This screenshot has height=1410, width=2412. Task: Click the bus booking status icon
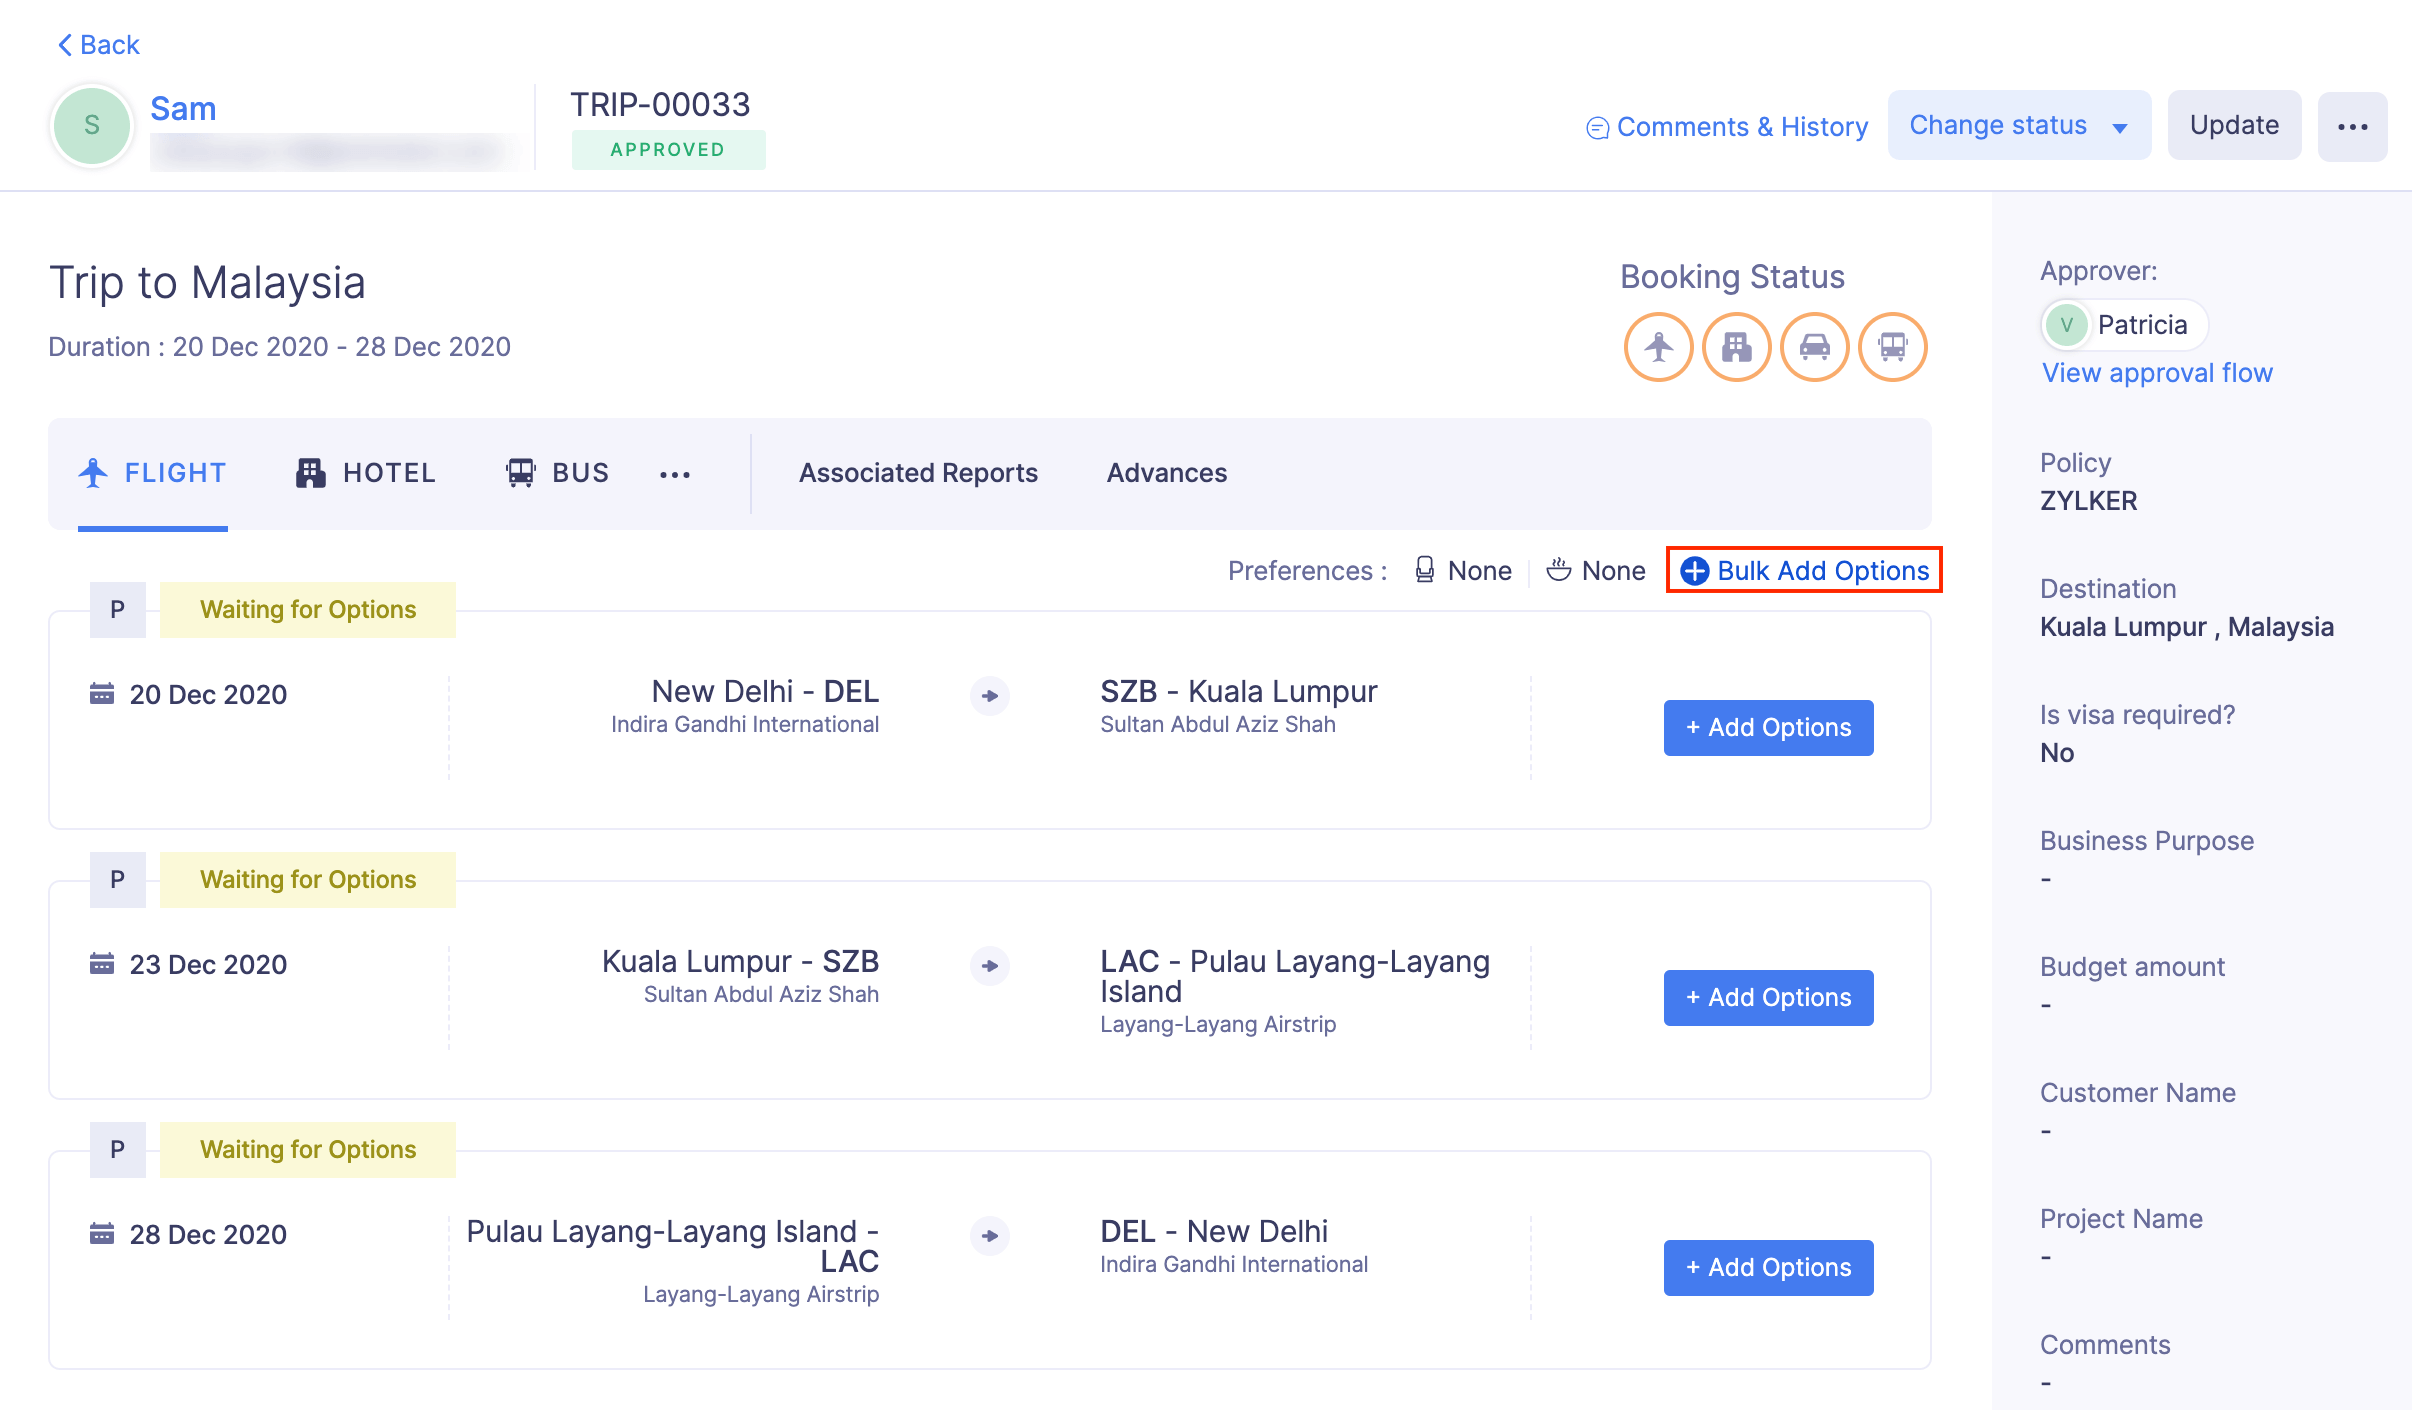tap(1893, 347)
